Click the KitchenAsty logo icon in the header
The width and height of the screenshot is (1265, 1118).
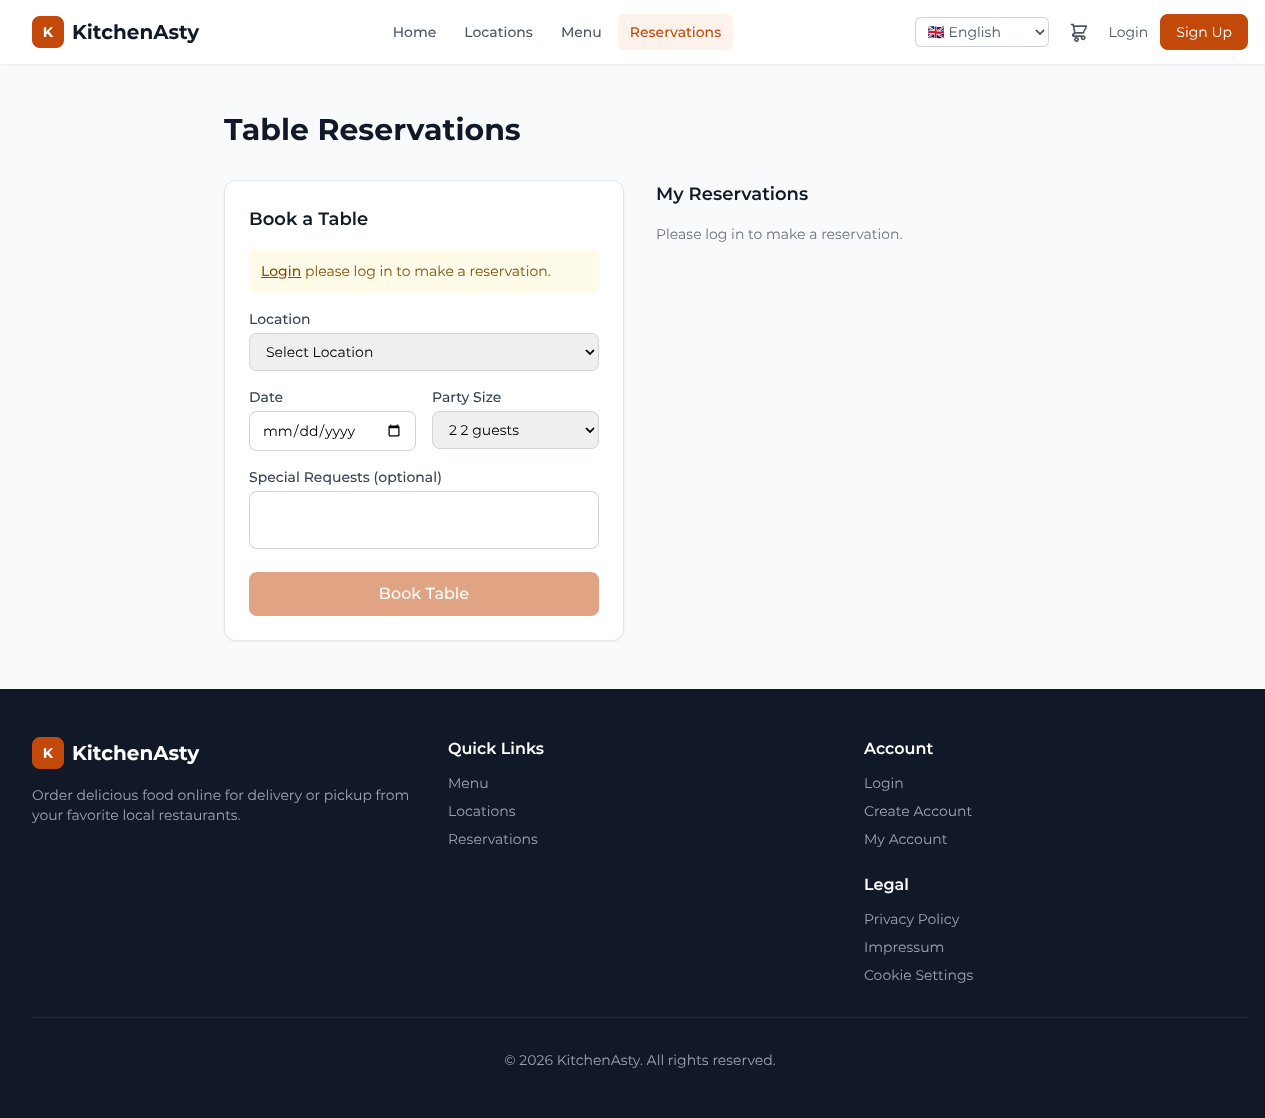[x=46, y=31]
